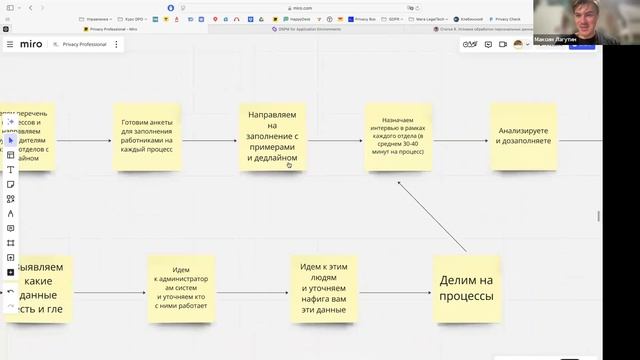Viewport: 640px width, 360px height.
Task: Start video chat camera icon
Action: tap(503, 44)
